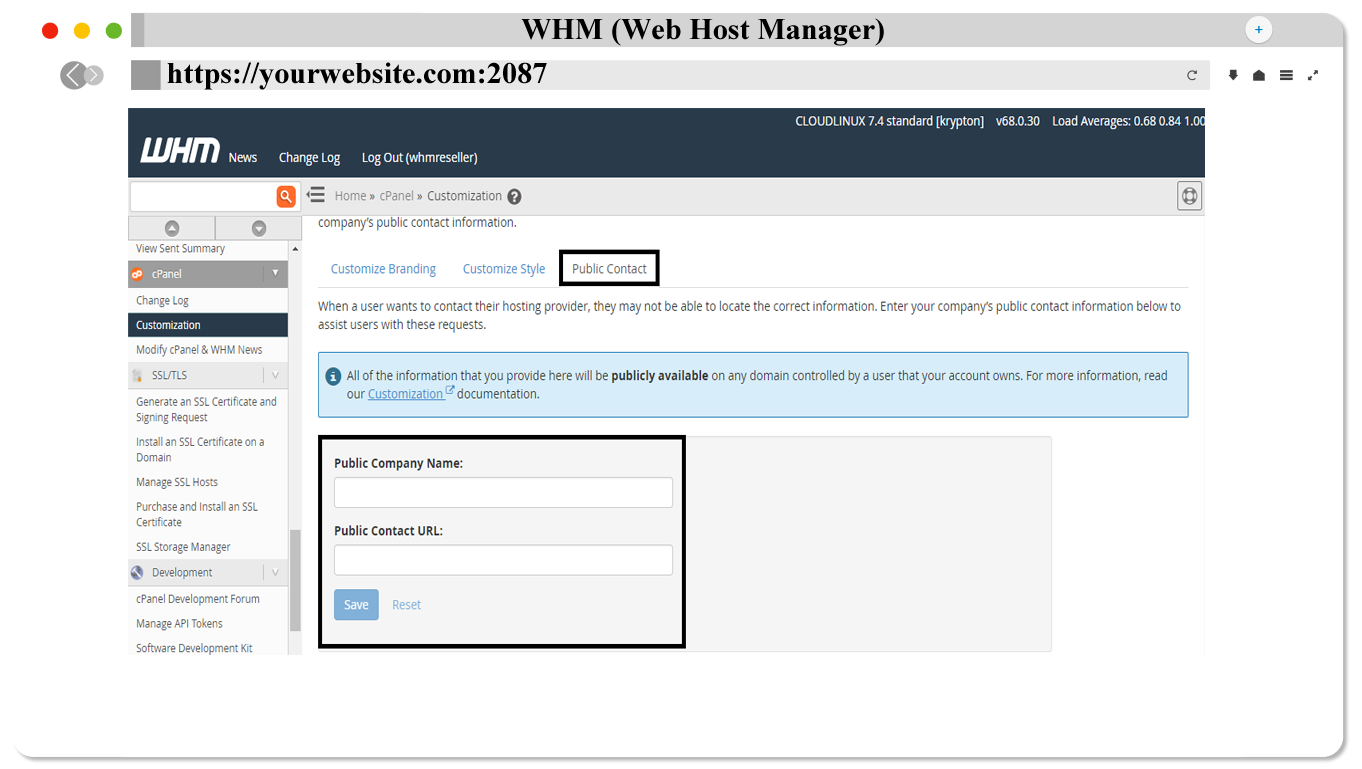Screen dimensions: 1362x769
Task: Click the sidebar vertical scrollbar thumb
Action: [x=295, y=580]
